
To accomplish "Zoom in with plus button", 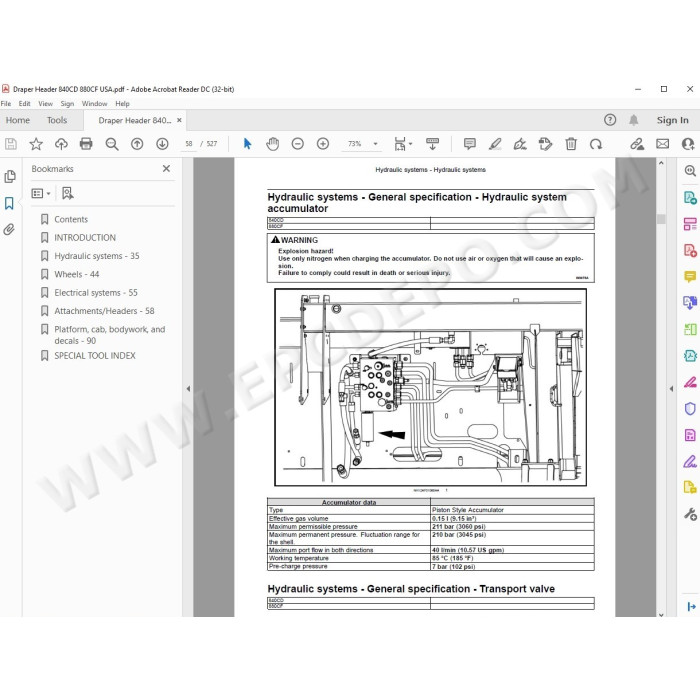I will point(323,144).
